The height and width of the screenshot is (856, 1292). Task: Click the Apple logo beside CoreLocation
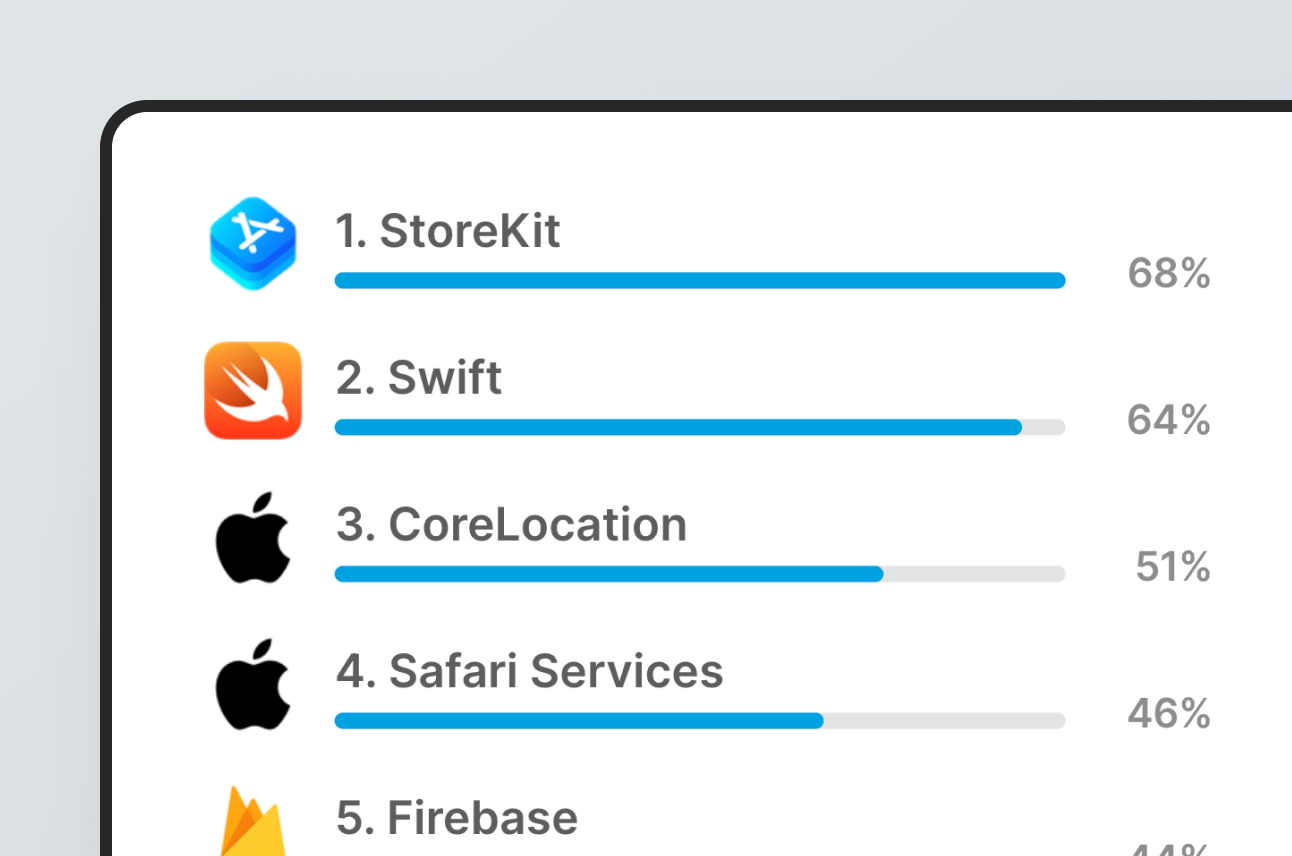[253, 538]
